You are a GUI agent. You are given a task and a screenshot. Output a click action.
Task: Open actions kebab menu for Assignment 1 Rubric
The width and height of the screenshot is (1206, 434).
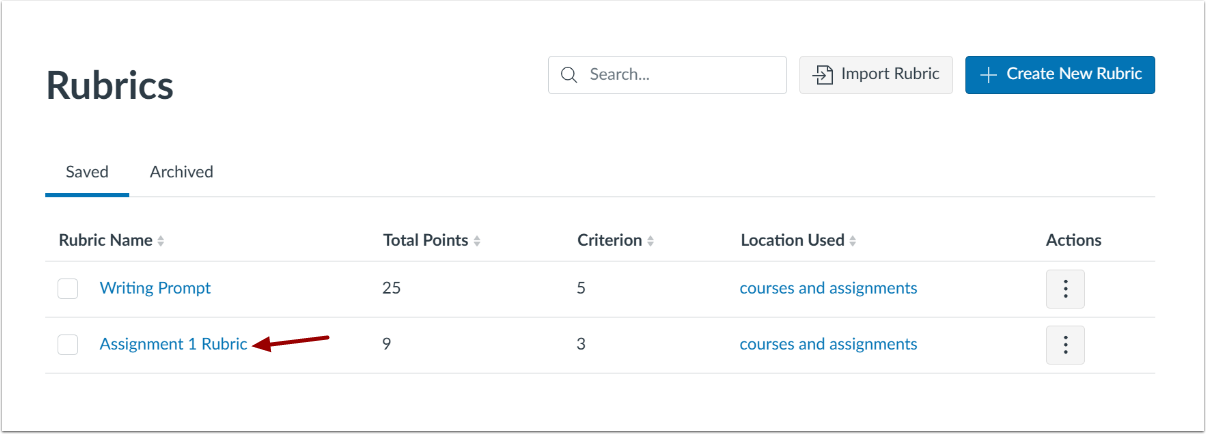tap(1065, 345)
